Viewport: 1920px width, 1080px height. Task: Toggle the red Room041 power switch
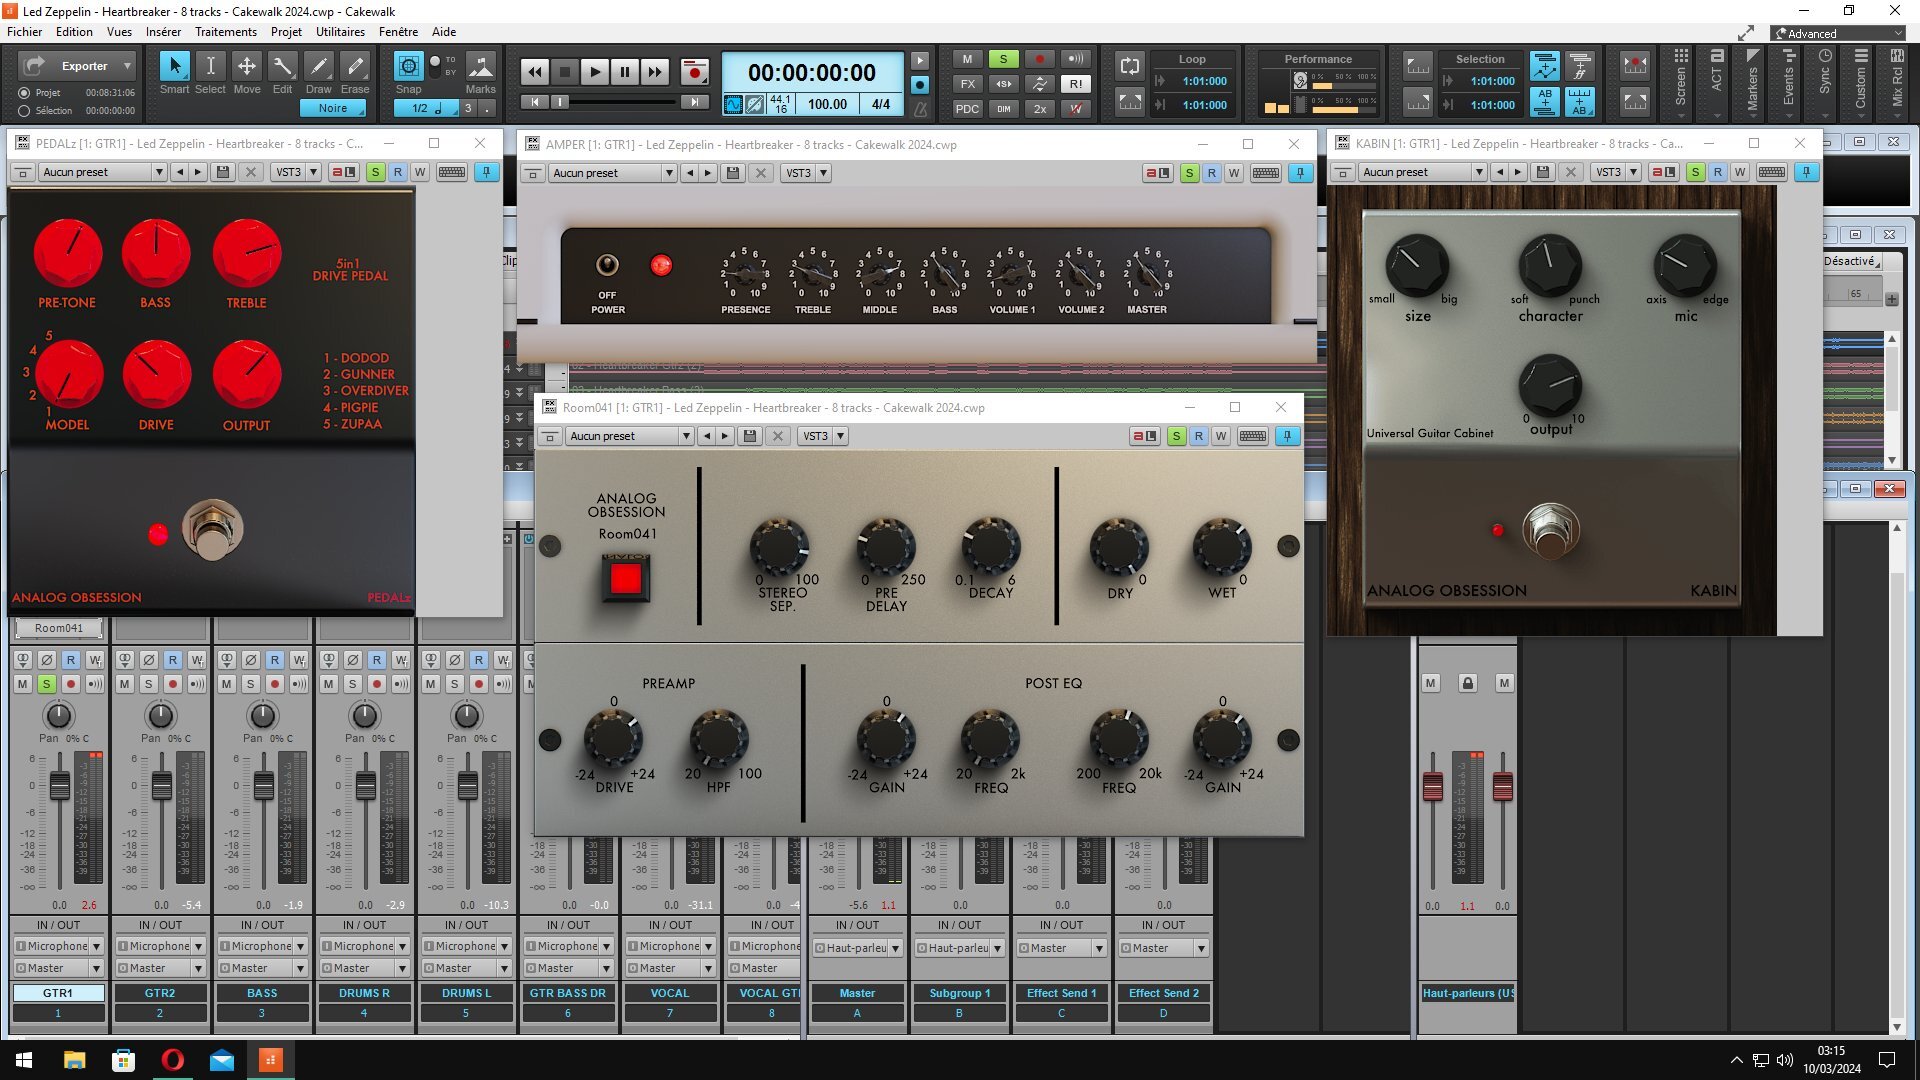coord(626,579)
